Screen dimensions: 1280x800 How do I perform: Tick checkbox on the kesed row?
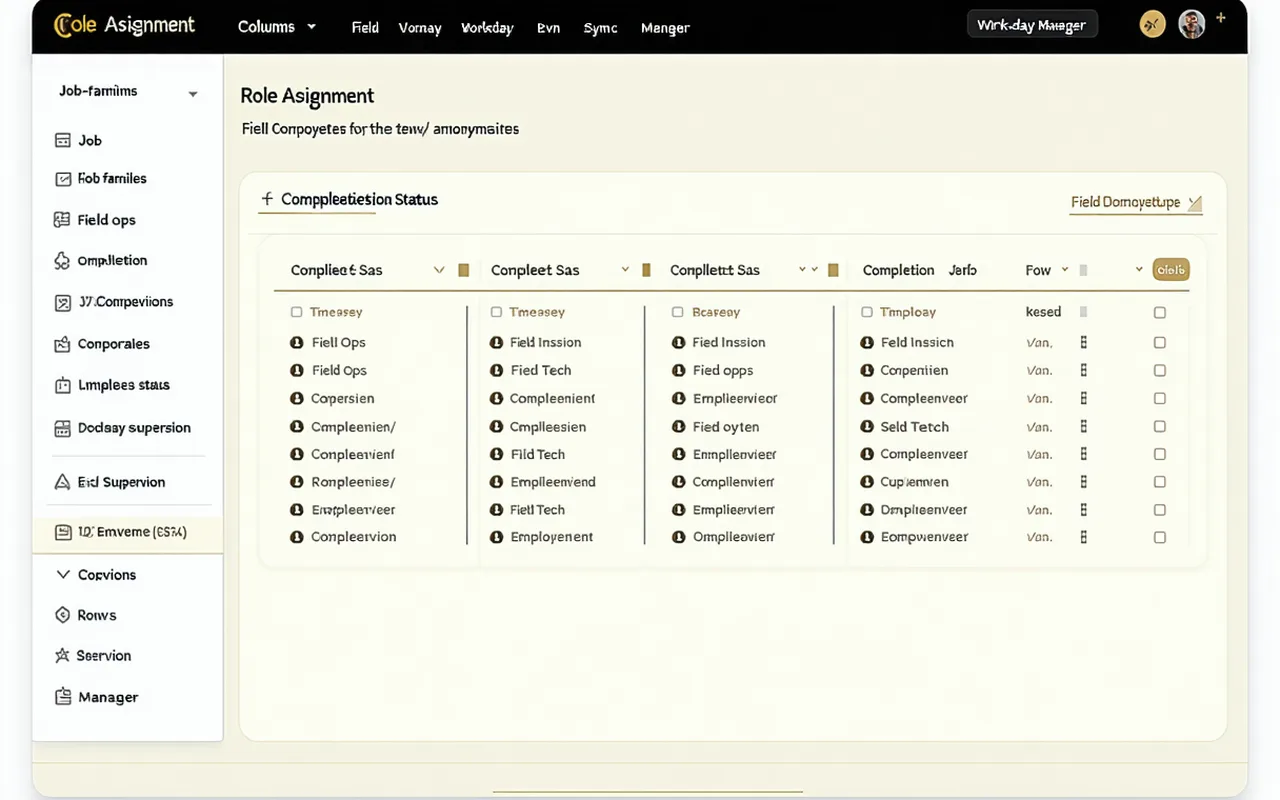tap(1160, 312)
